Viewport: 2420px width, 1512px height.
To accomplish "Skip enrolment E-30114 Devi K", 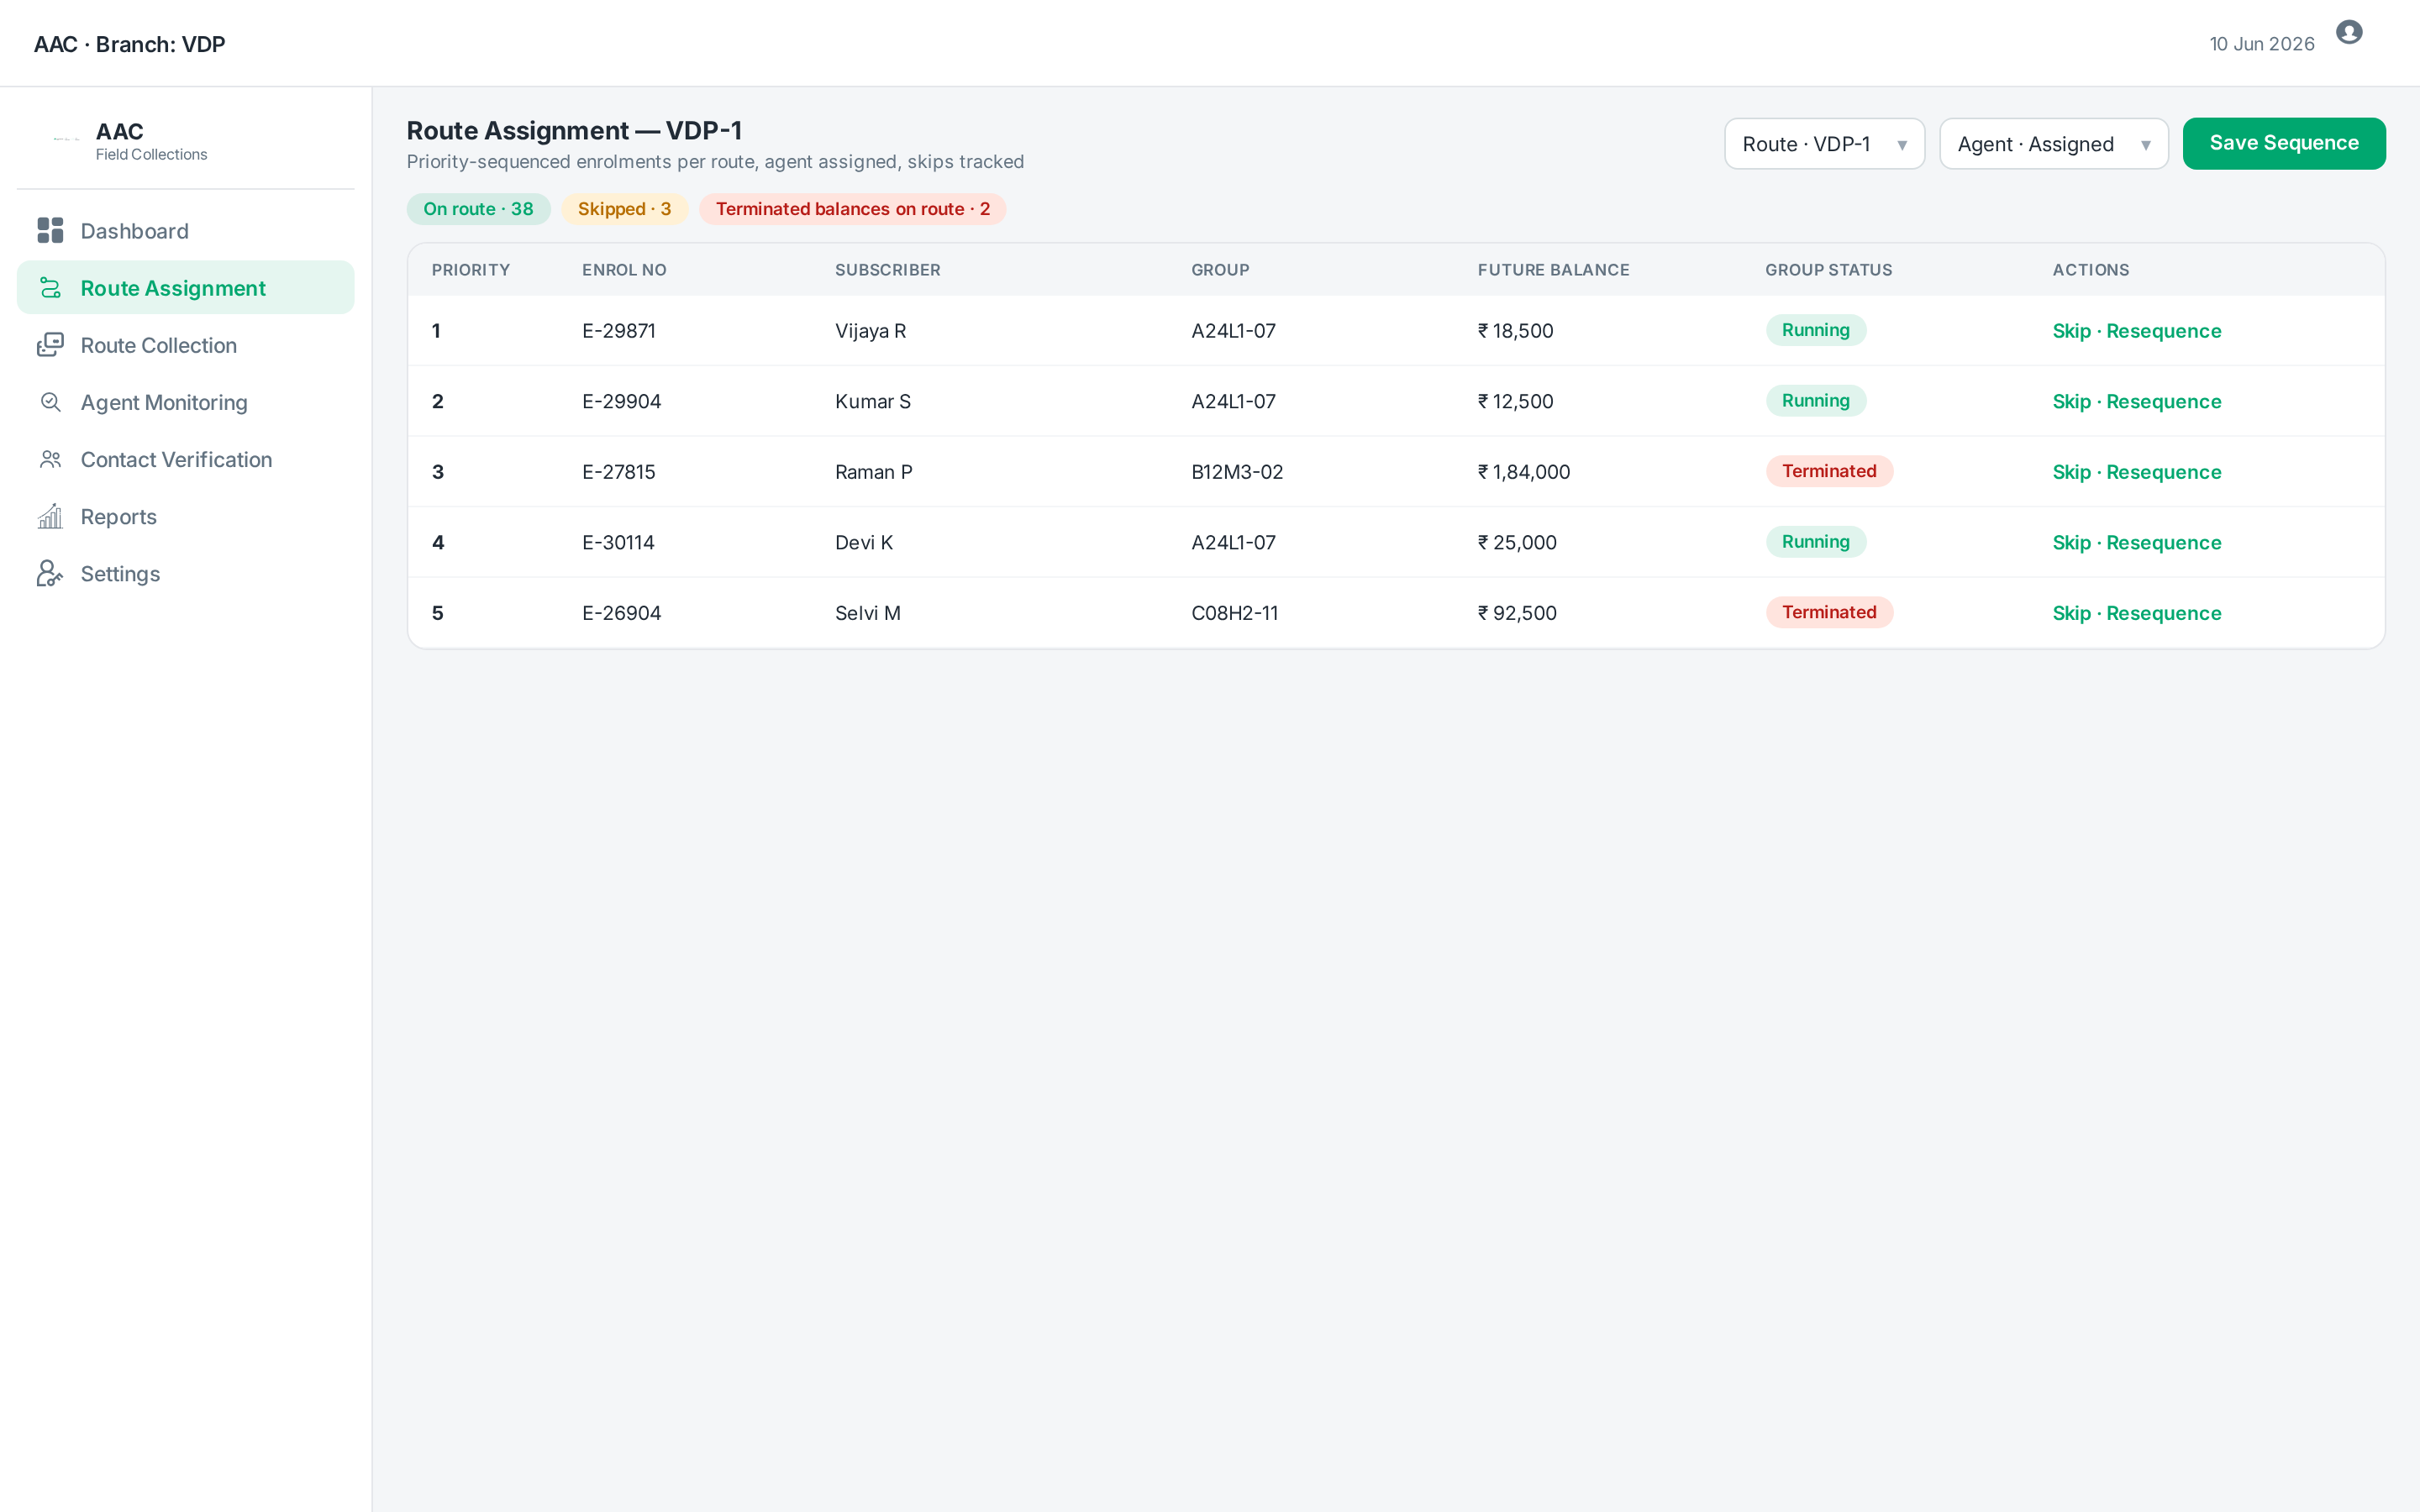I will pyautogui.click(x=2071, y=543).
